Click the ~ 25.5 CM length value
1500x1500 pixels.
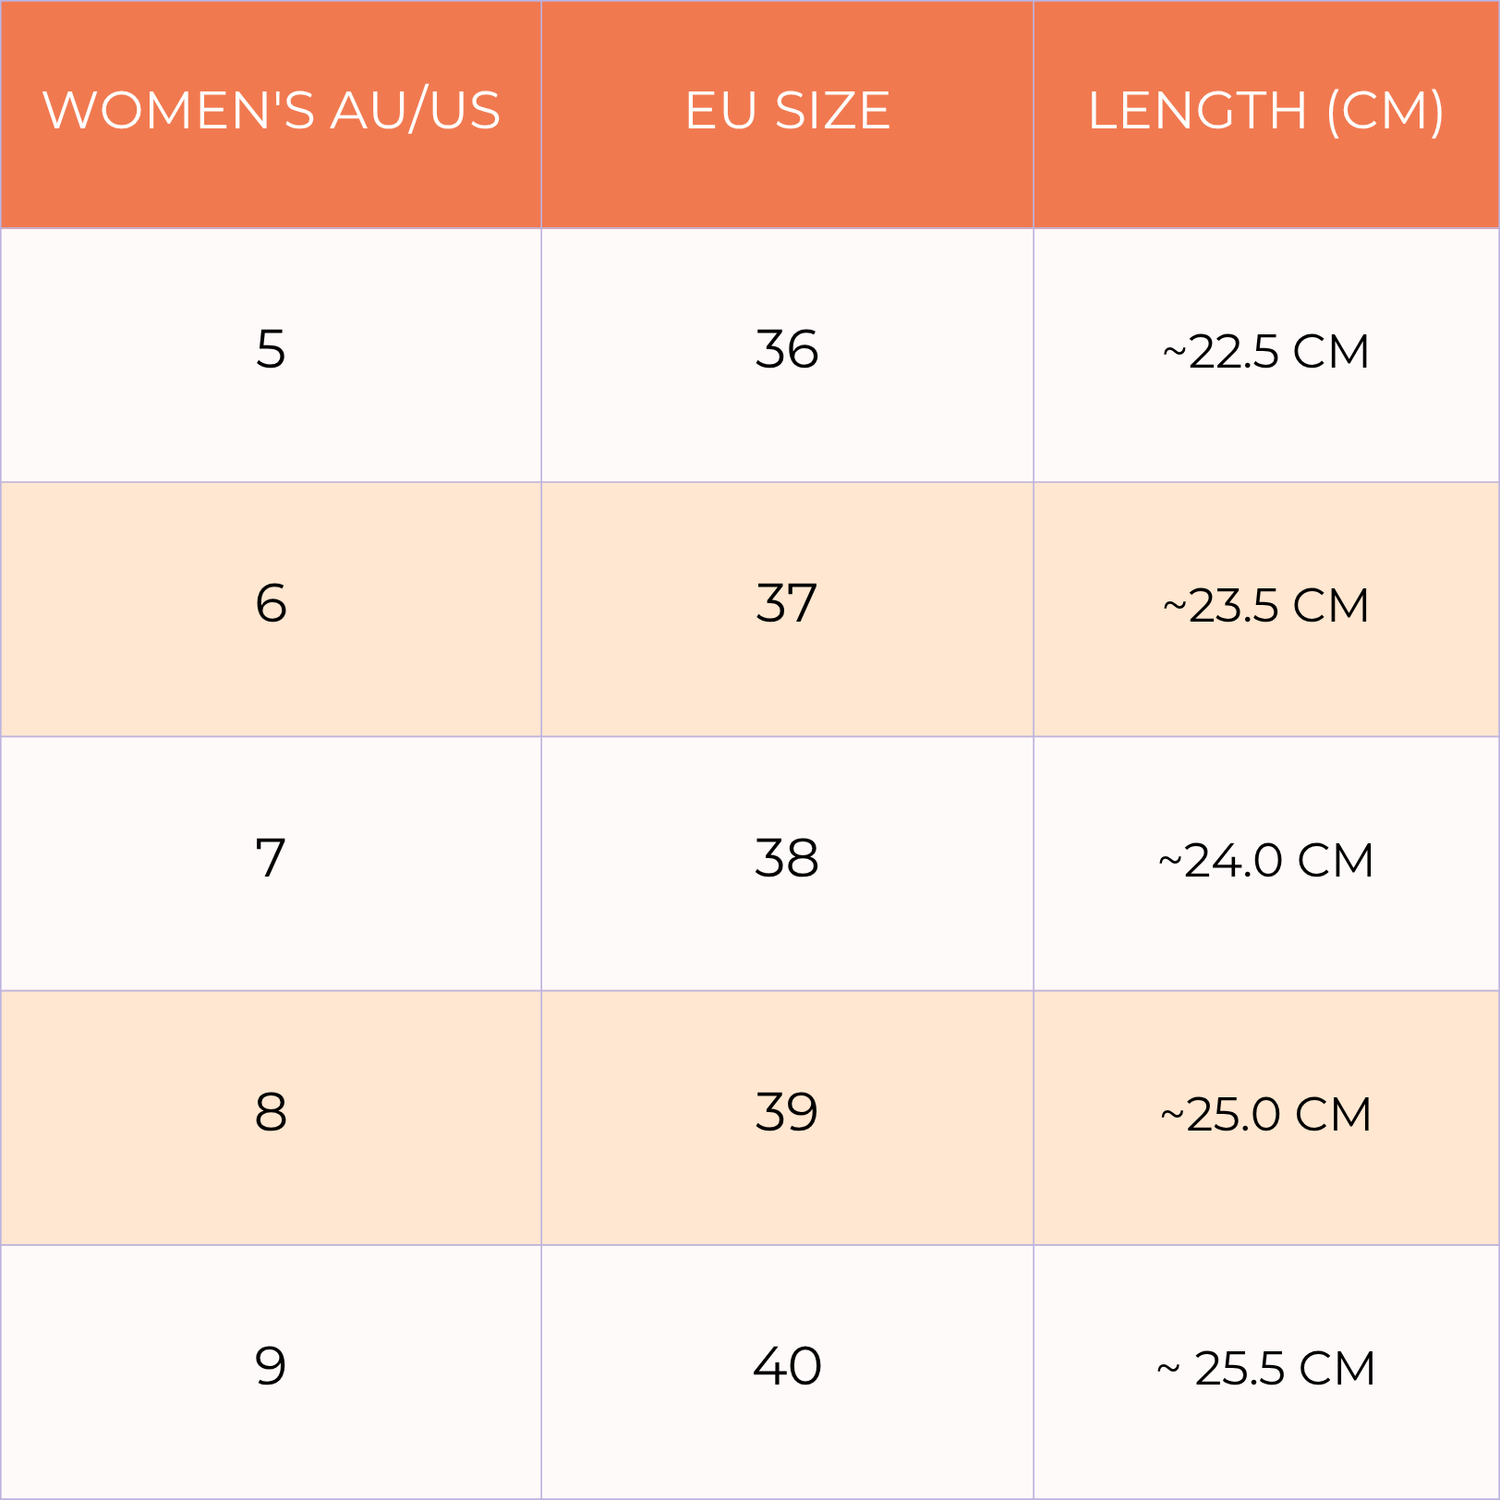tap(1266, 1369)
